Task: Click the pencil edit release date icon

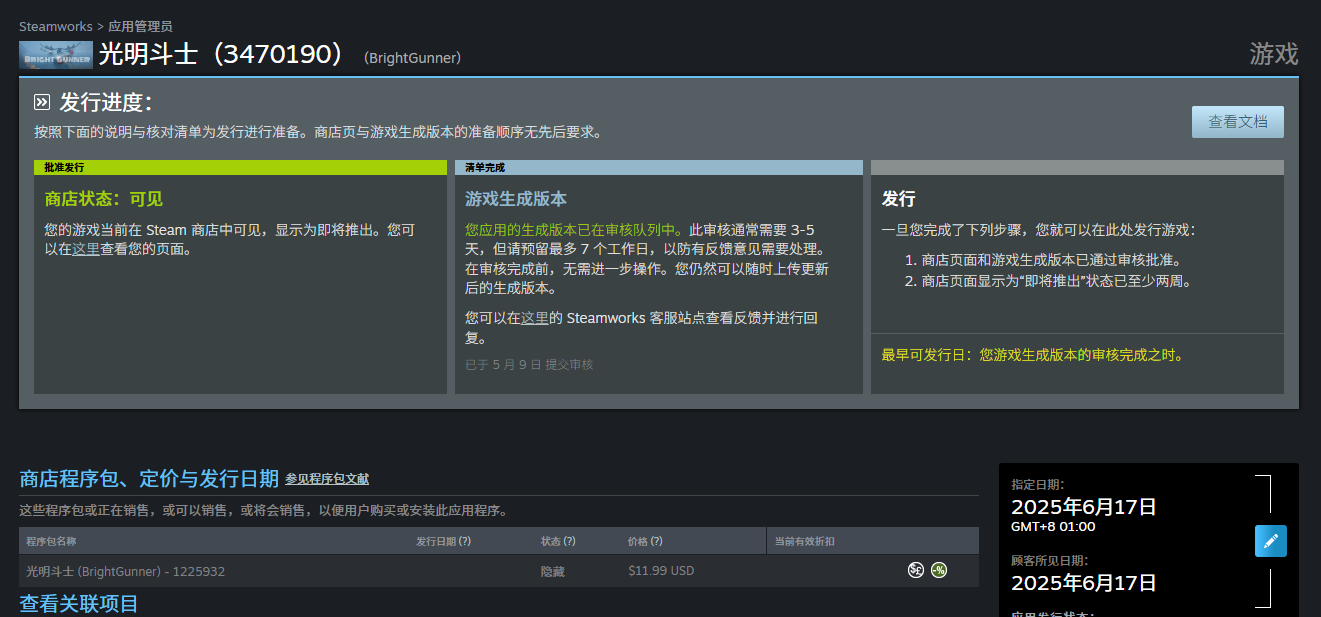Action: pos(1271,541)
